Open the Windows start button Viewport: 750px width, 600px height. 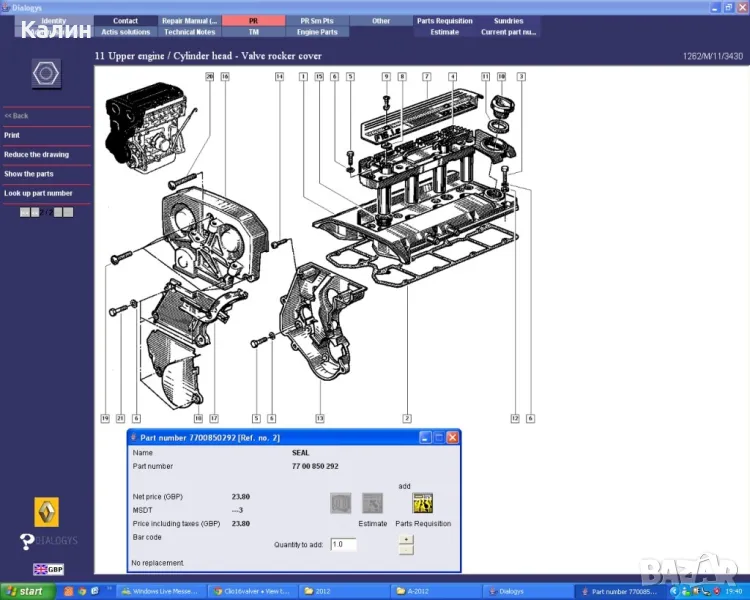(24, 591)
